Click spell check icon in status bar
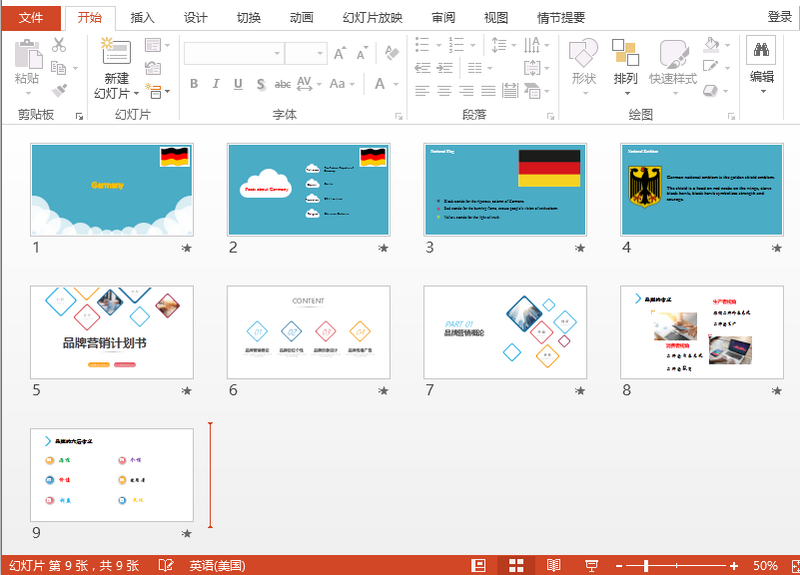Image resolution: width=800 pixels, height=575 pixels. (x=166, y=565)
